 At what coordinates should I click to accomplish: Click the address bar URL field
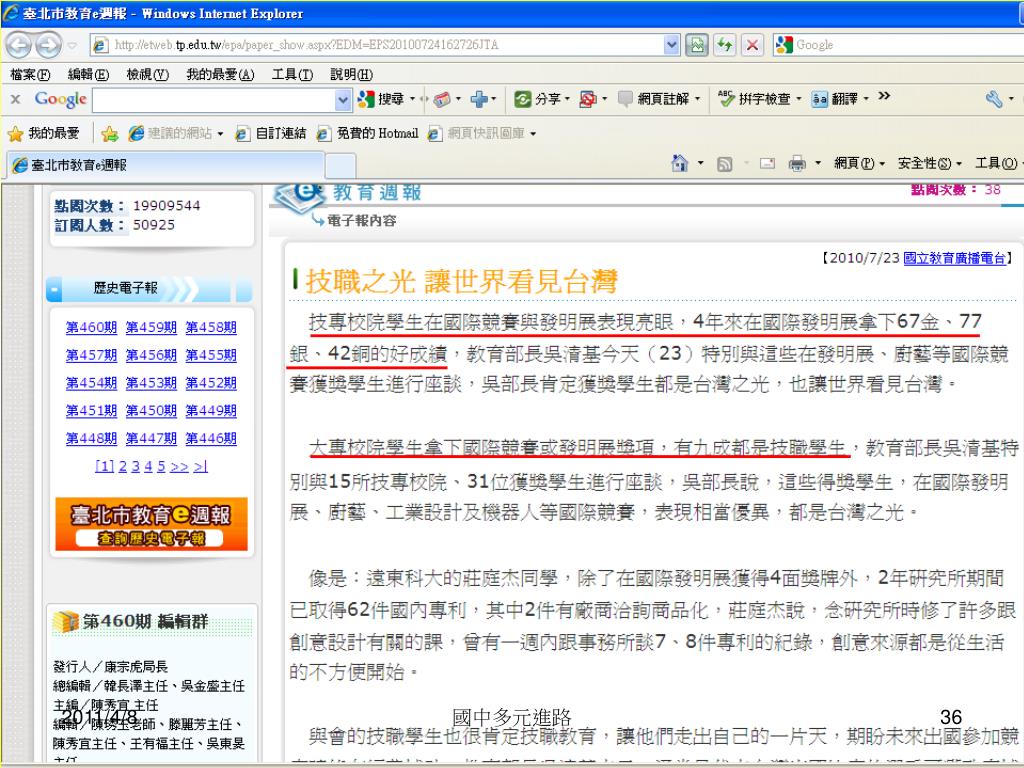pos(385,45)
